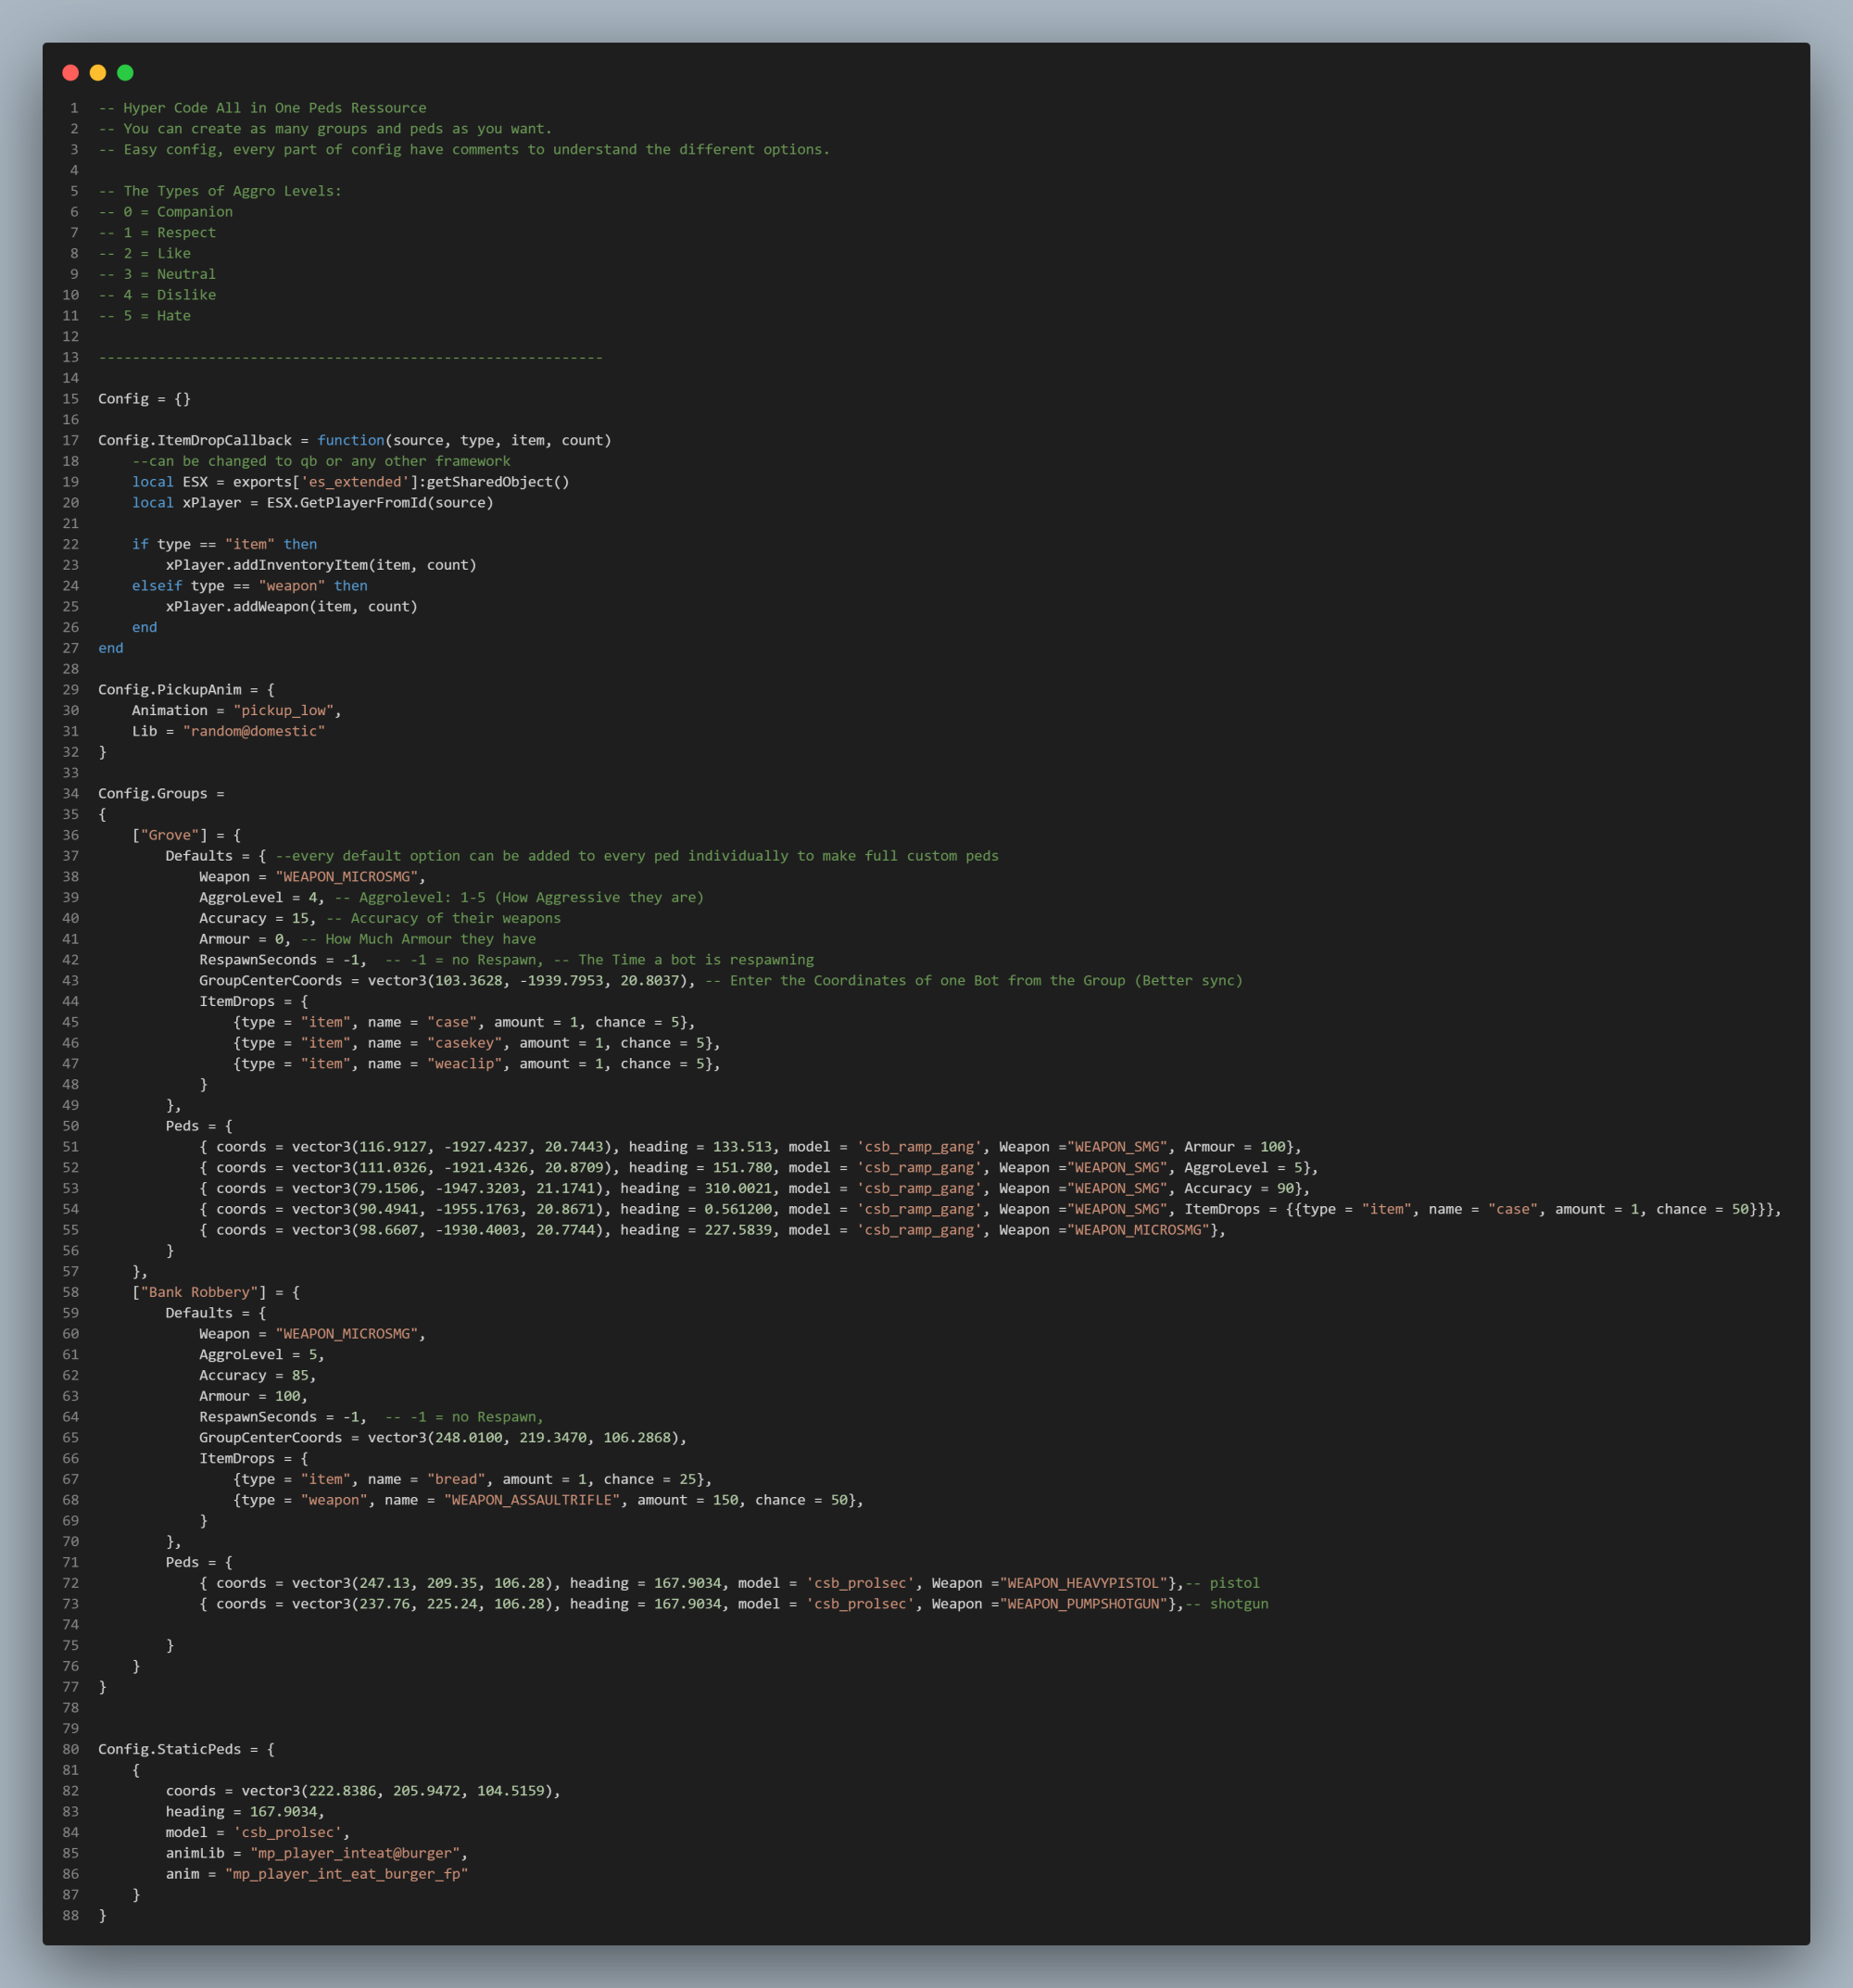The height and width of the screenshot is (1988, 1853).
Task: Click line number 58 in gutter
Action: tap(71, 1292)
